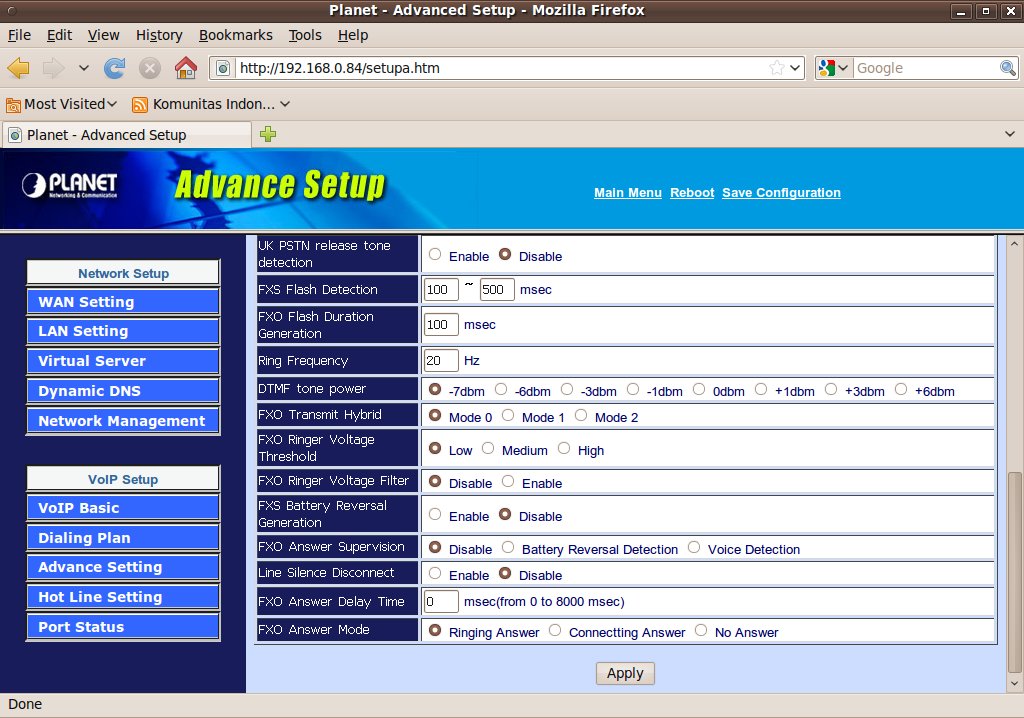Image resolution: width=1024 pixels, height=718 pixels.
Task: Click the Ring Frequency input field
Action: (x=441, y=360)
